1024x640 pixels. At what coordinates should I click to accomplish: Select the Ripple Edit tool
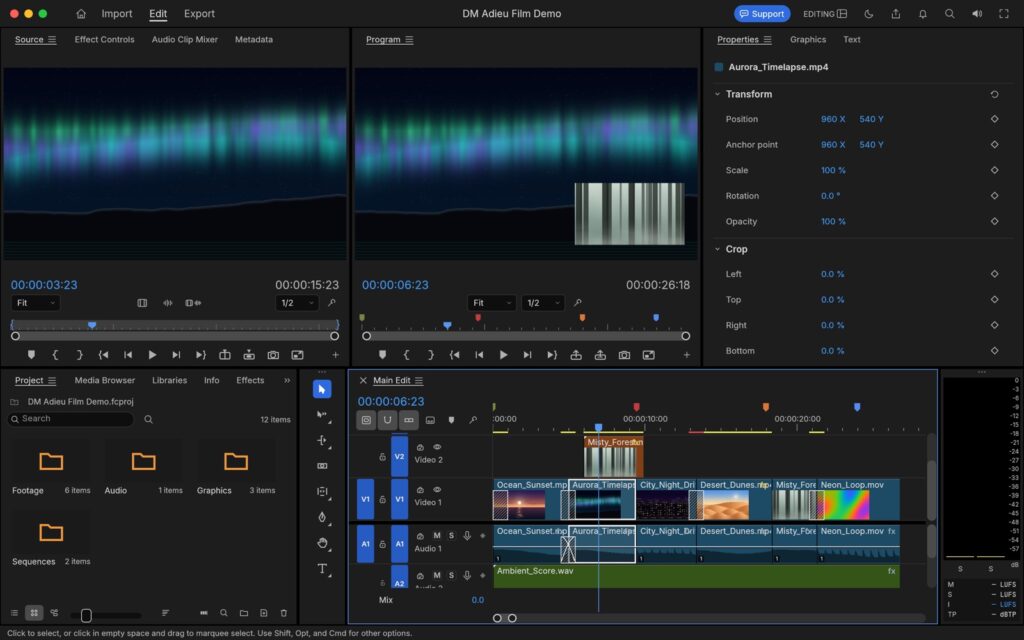pos(321,441)
